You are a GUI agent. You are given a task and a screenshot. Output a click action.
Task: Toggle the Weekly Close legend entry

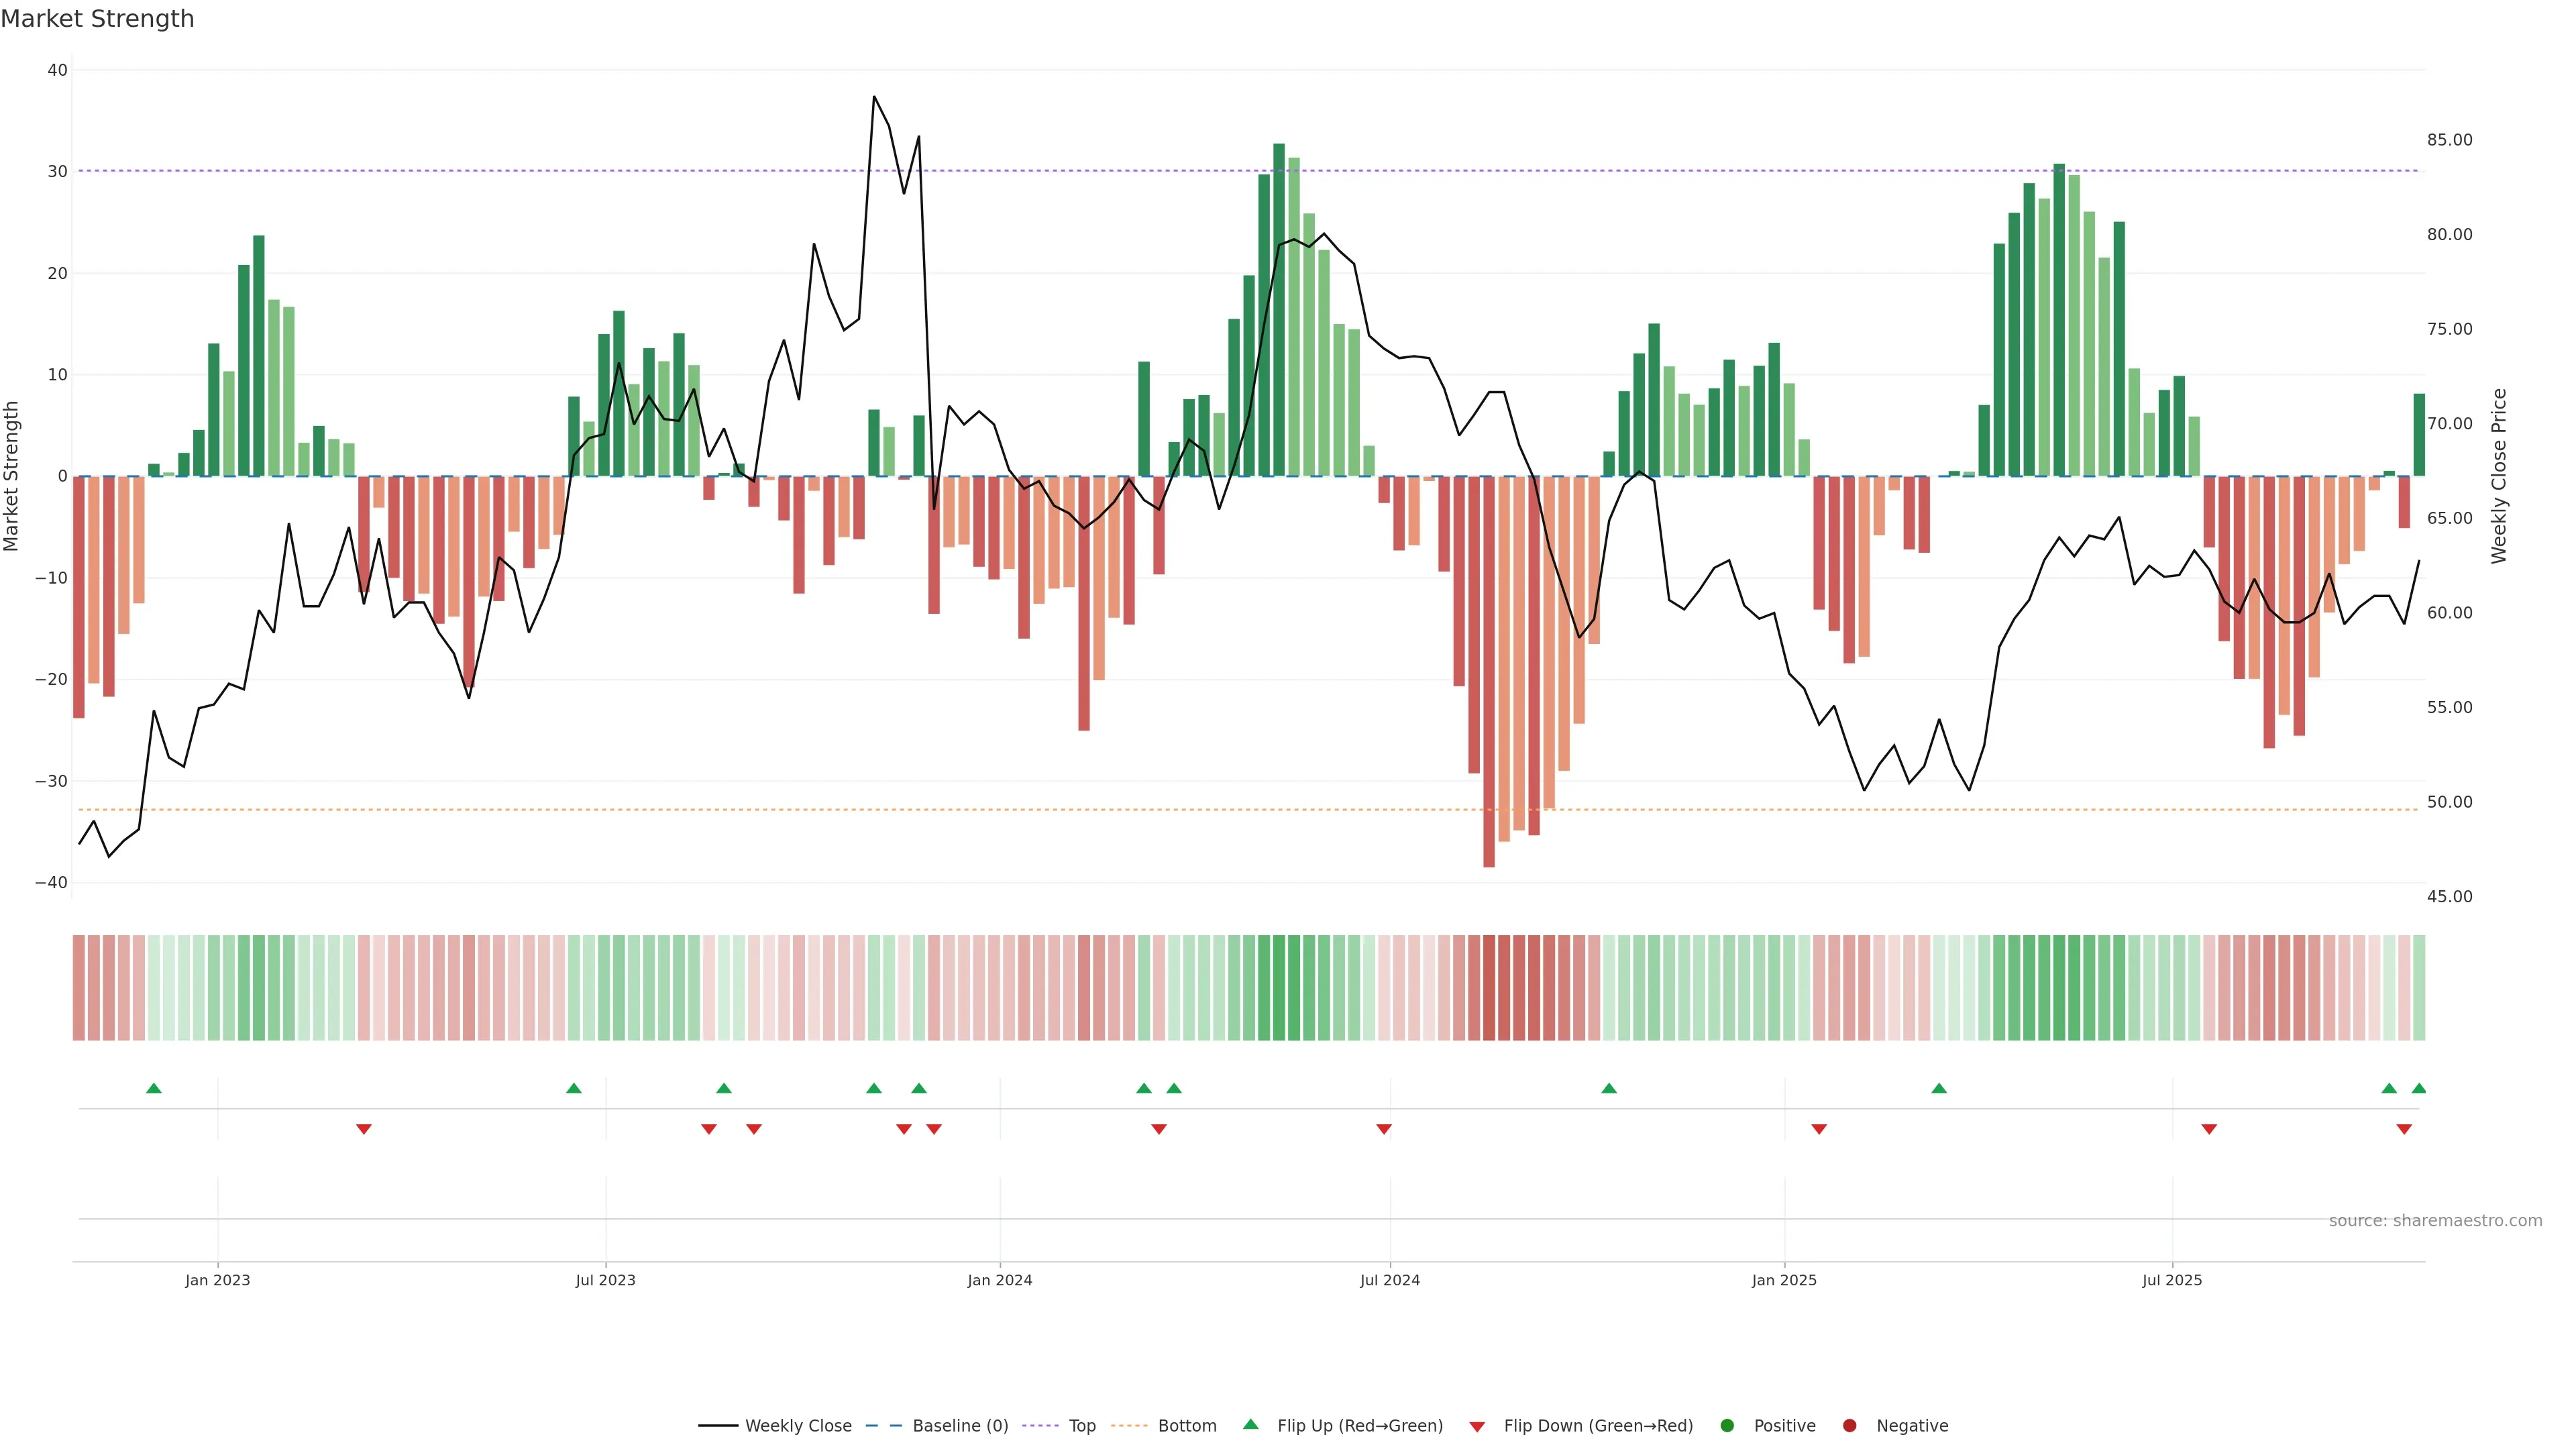[798, 1426]
